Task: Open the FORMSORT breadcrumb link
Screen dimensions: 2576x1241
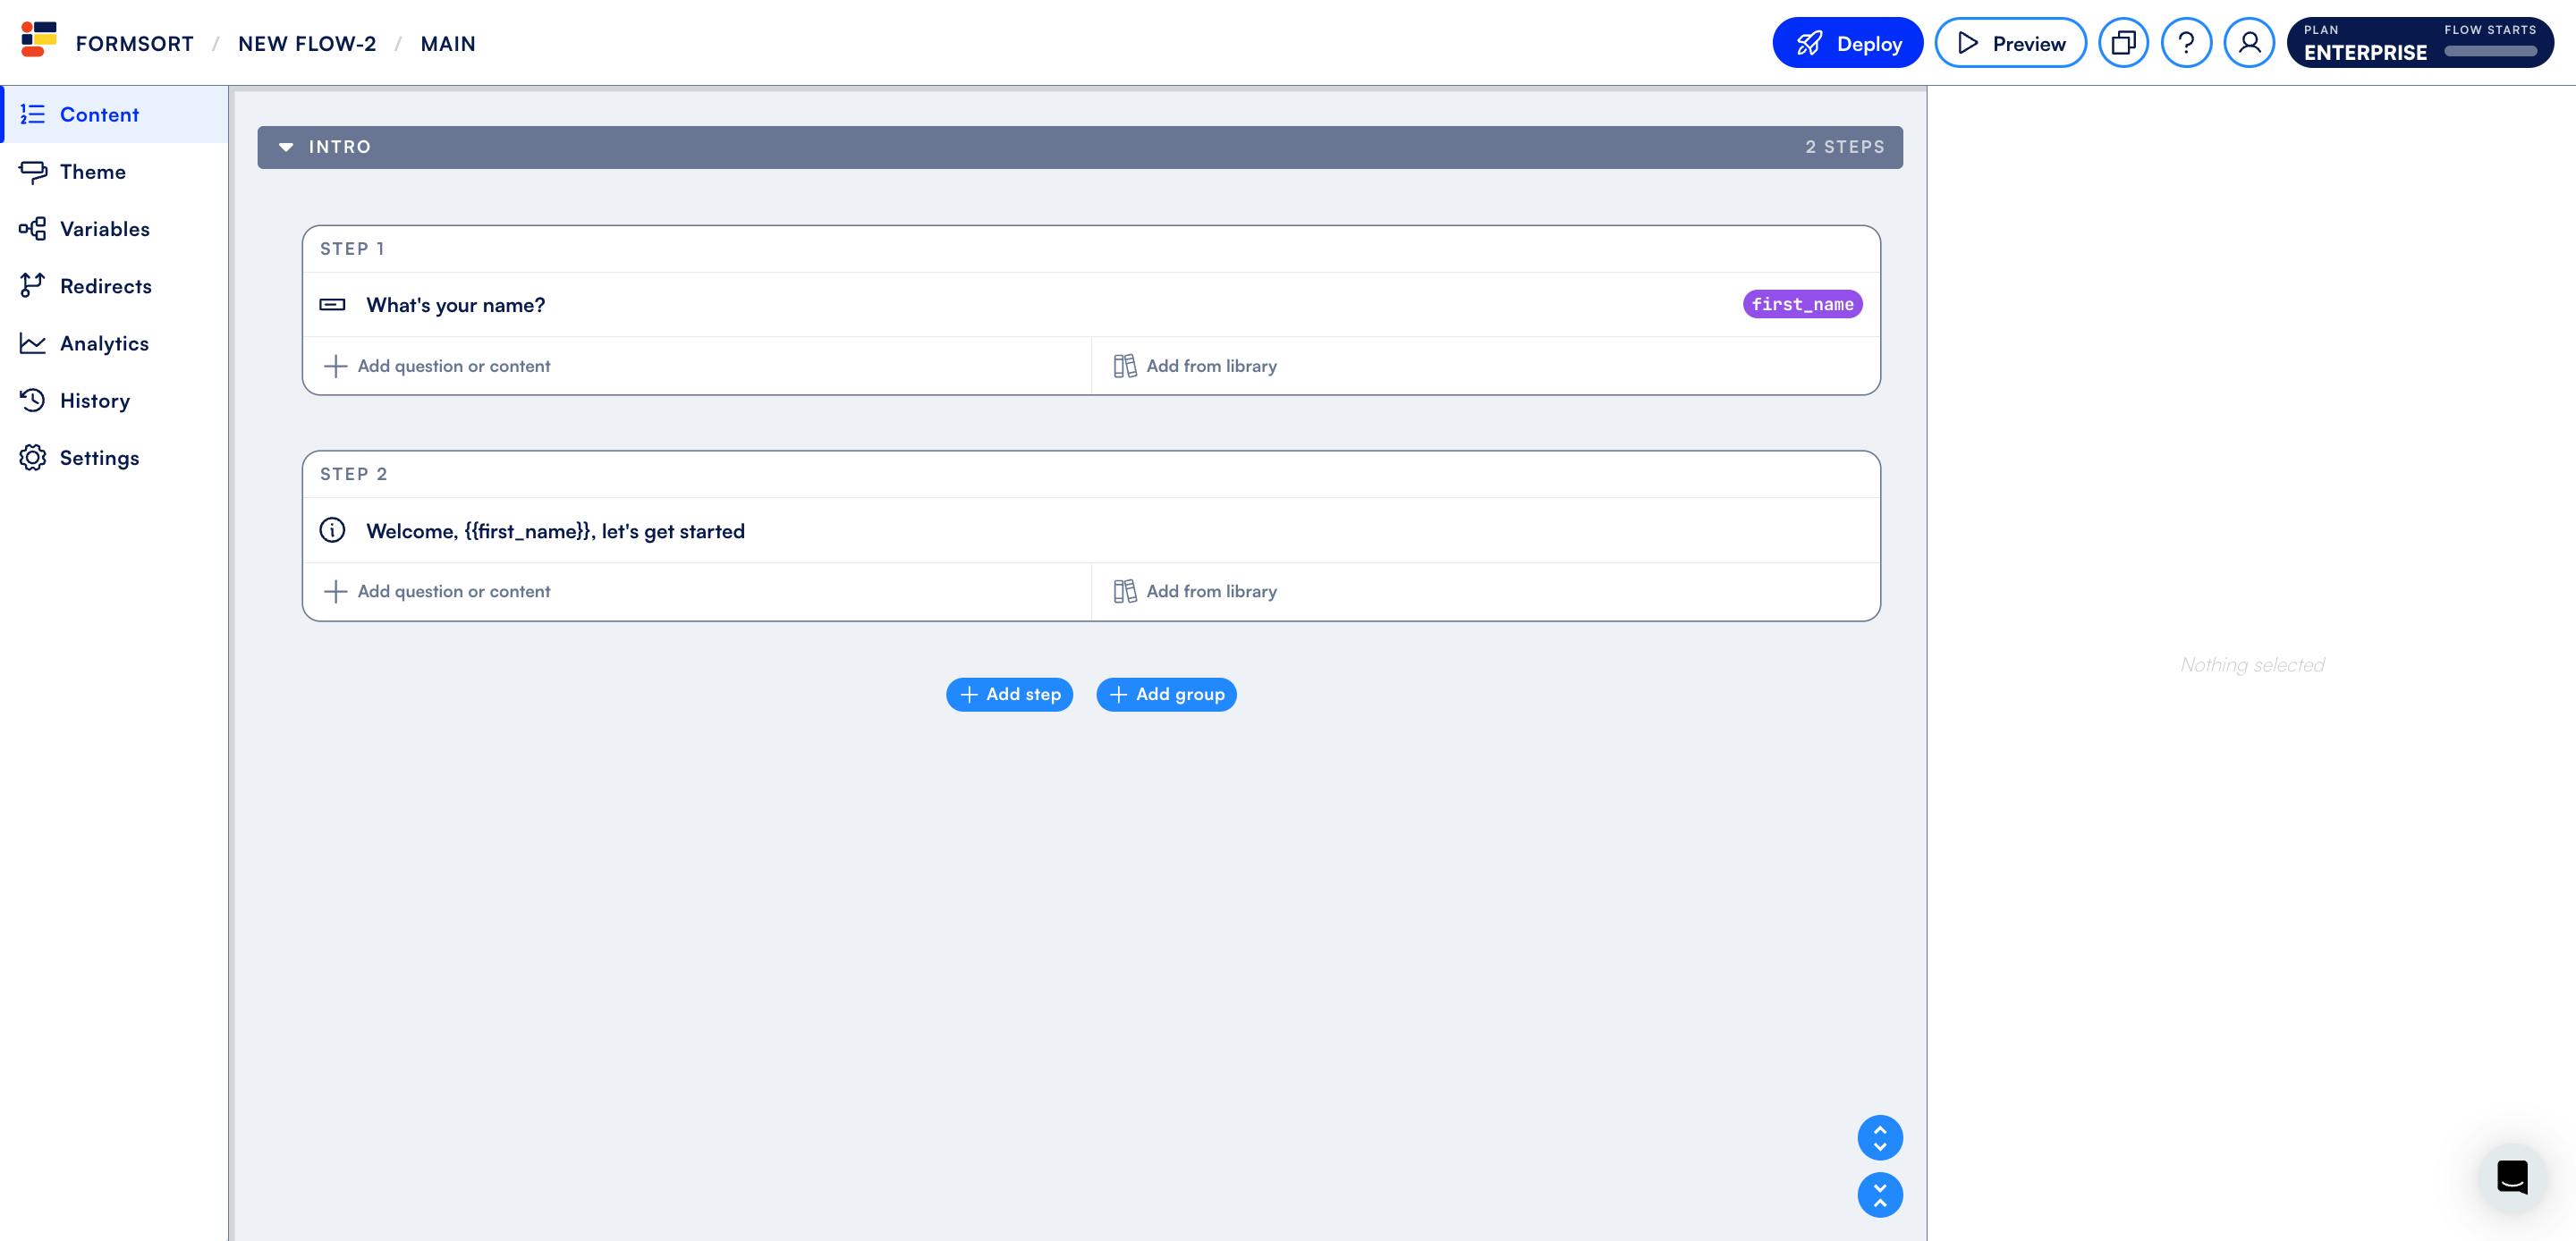Action: point(135,44)
